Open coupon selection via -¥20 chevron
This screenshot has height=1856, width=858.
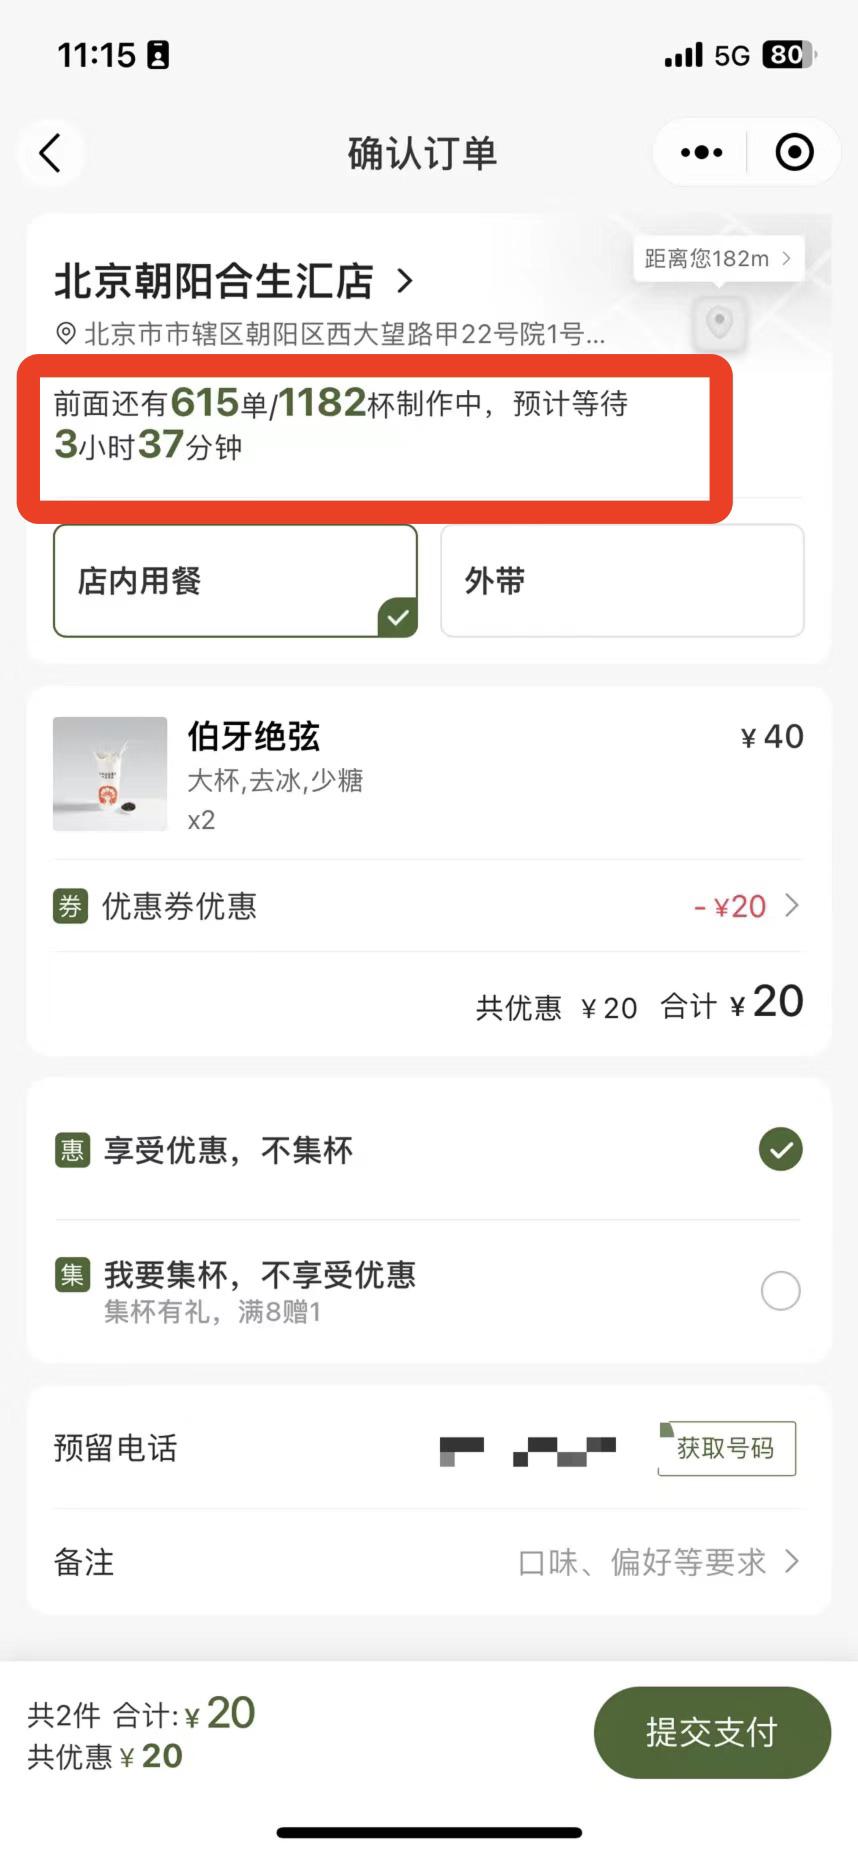(x=792, y=905)
